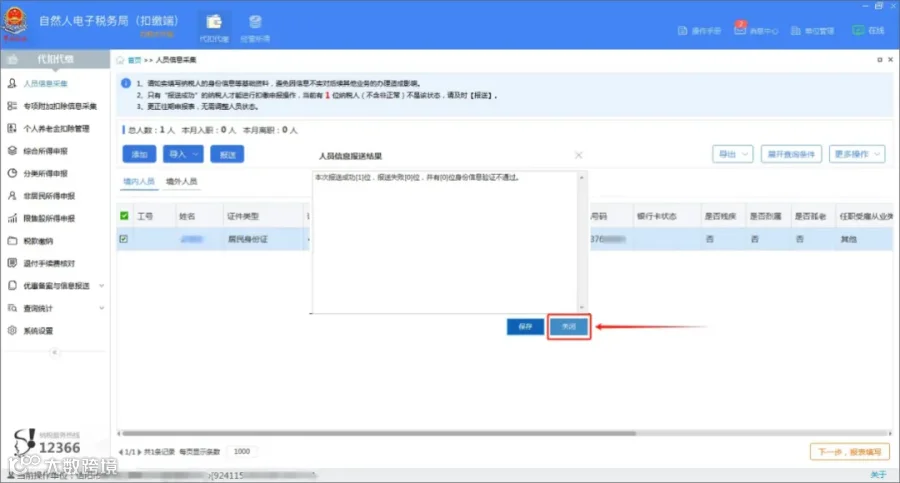
Task: Click the 保存 button in the result dialog
Action: 525,326
